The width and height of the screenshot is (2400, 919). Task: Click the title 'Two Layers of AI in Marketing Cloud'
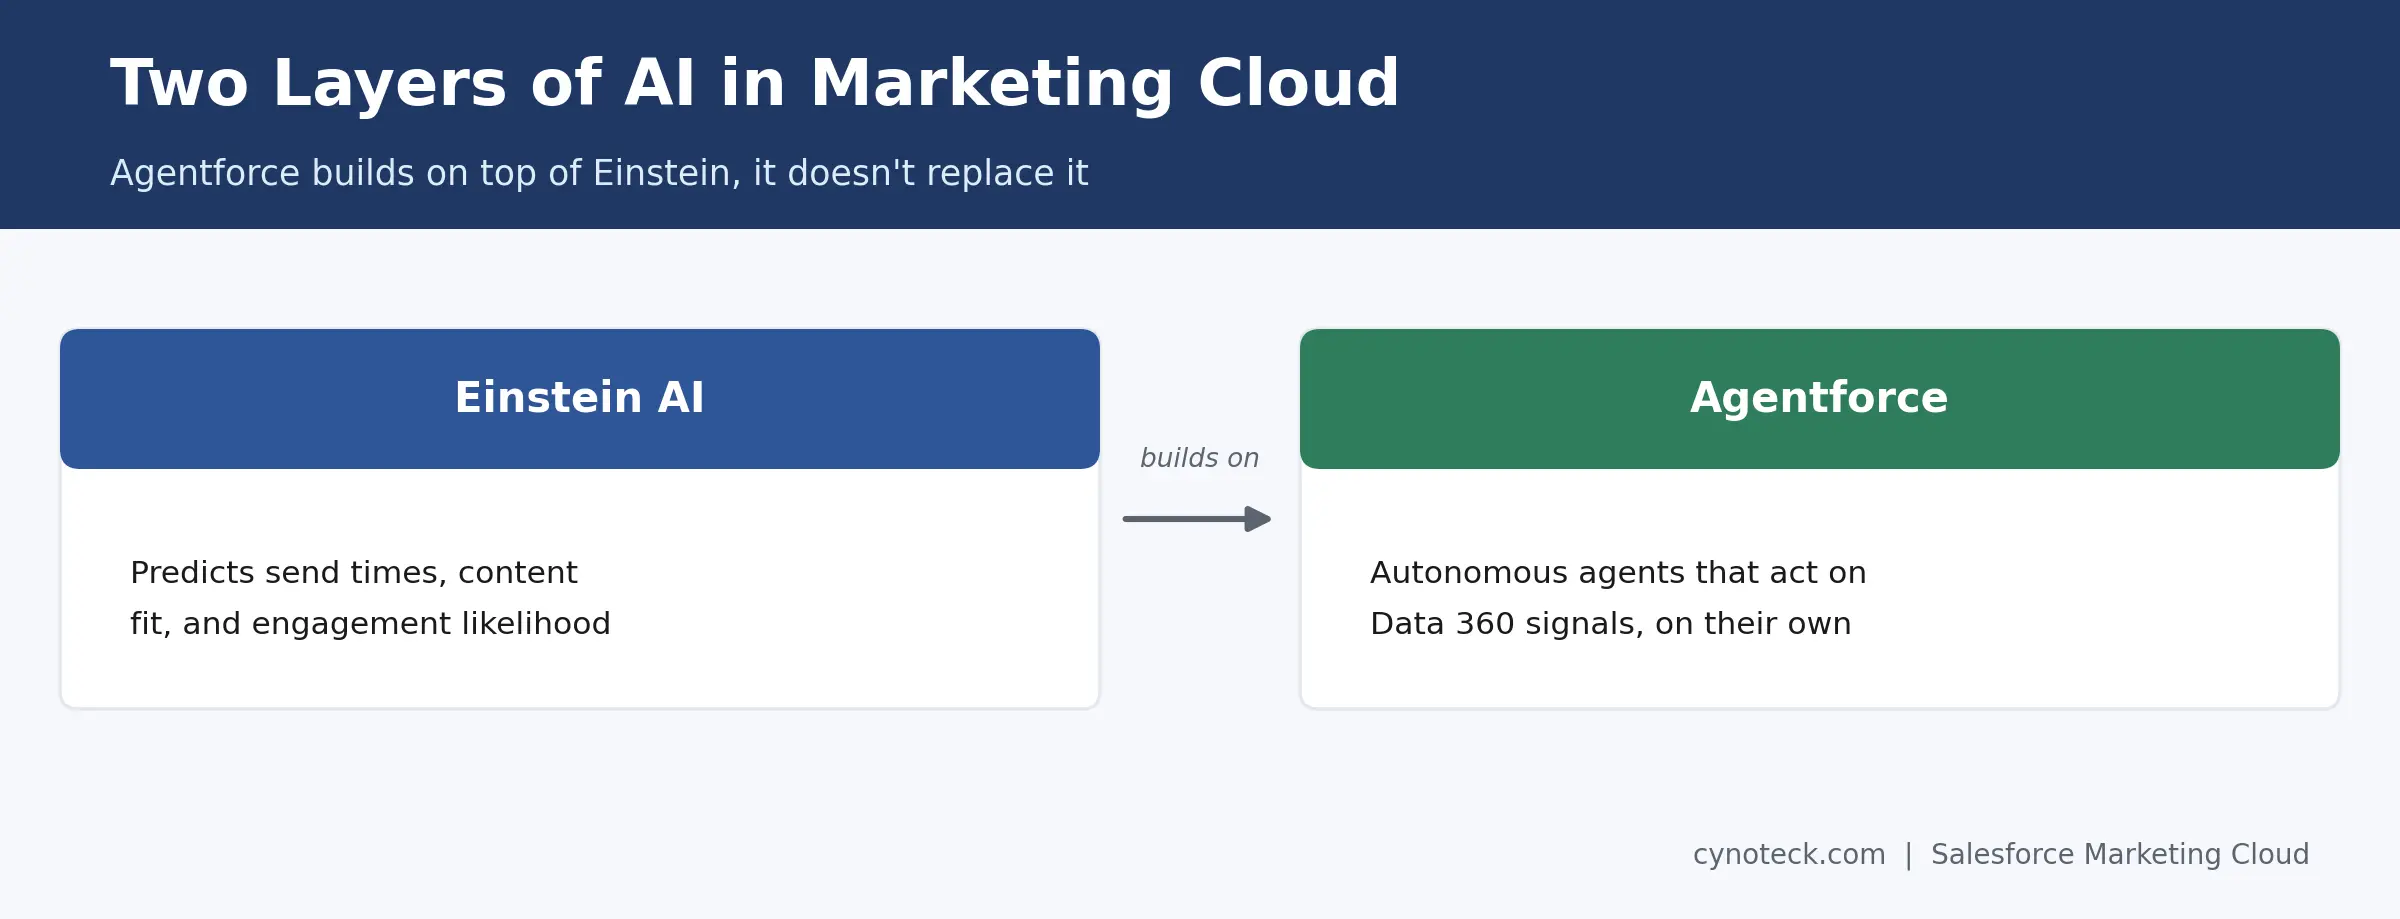pyautogui.click(x=755, y=84)
